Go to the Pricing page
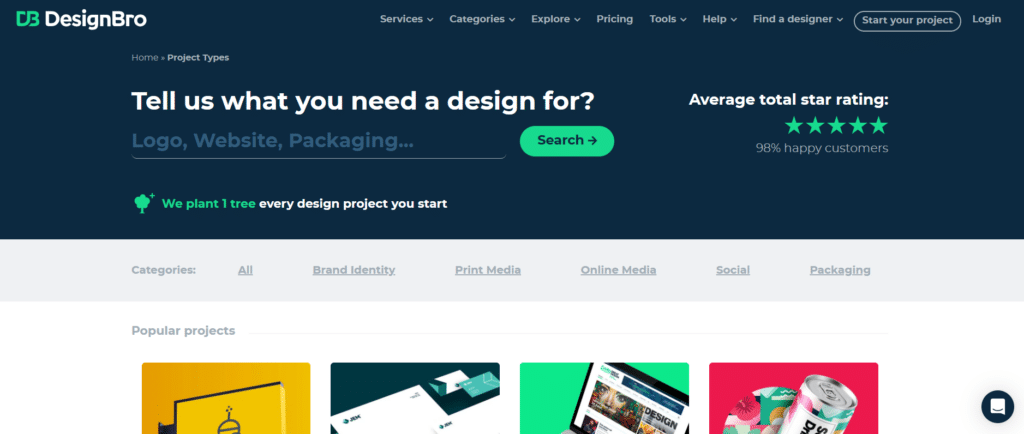1024x434 pixels. (x=615, y=20)
